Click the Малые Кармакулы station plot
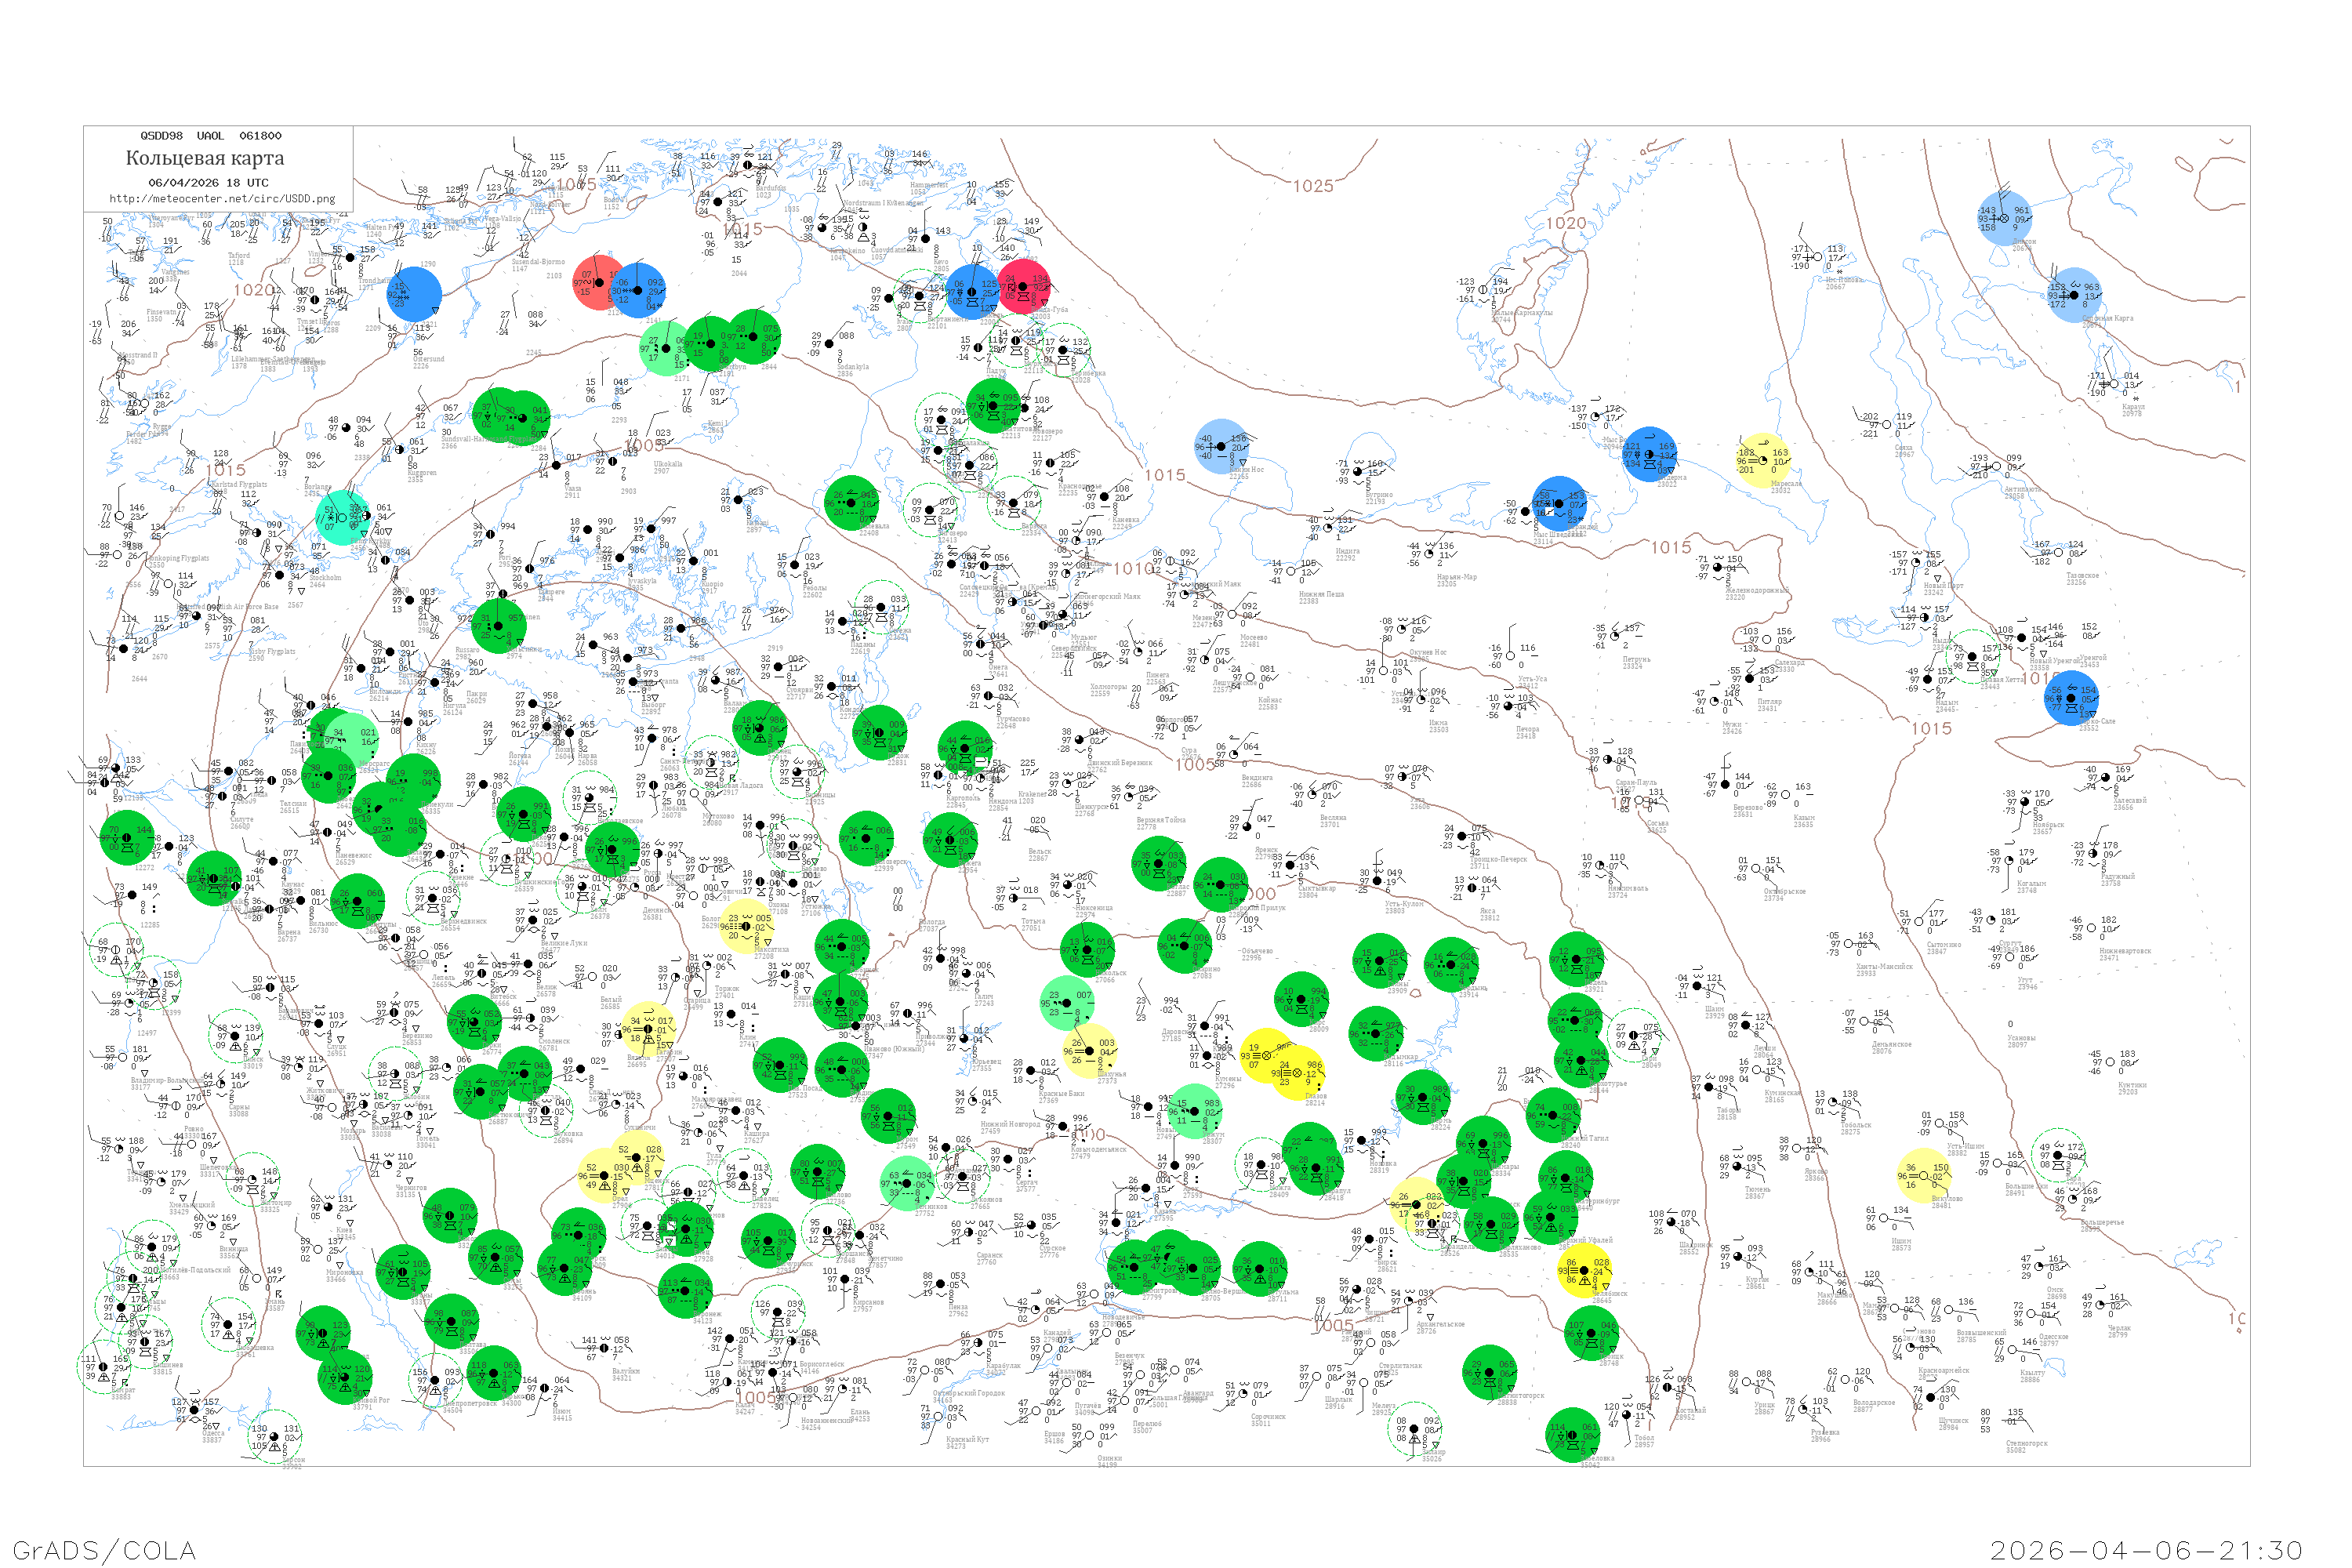Image resolution: width=2352 pixels, height=1568 pixels. point(1482,290)
